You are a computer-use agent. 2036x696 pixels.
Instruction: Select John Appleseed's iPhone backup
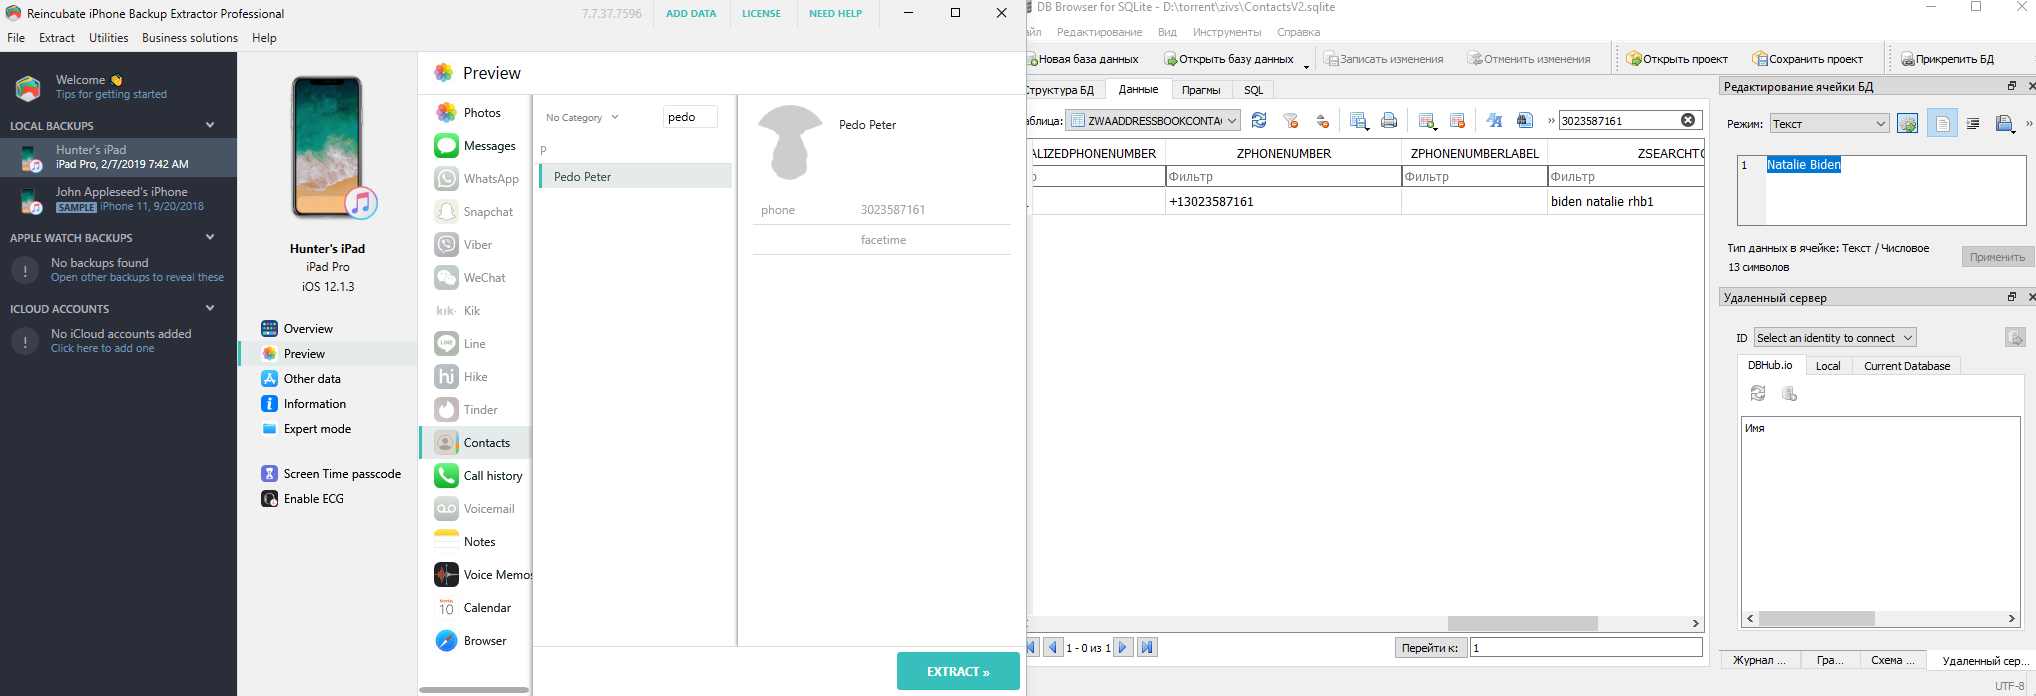pos(118,199)
